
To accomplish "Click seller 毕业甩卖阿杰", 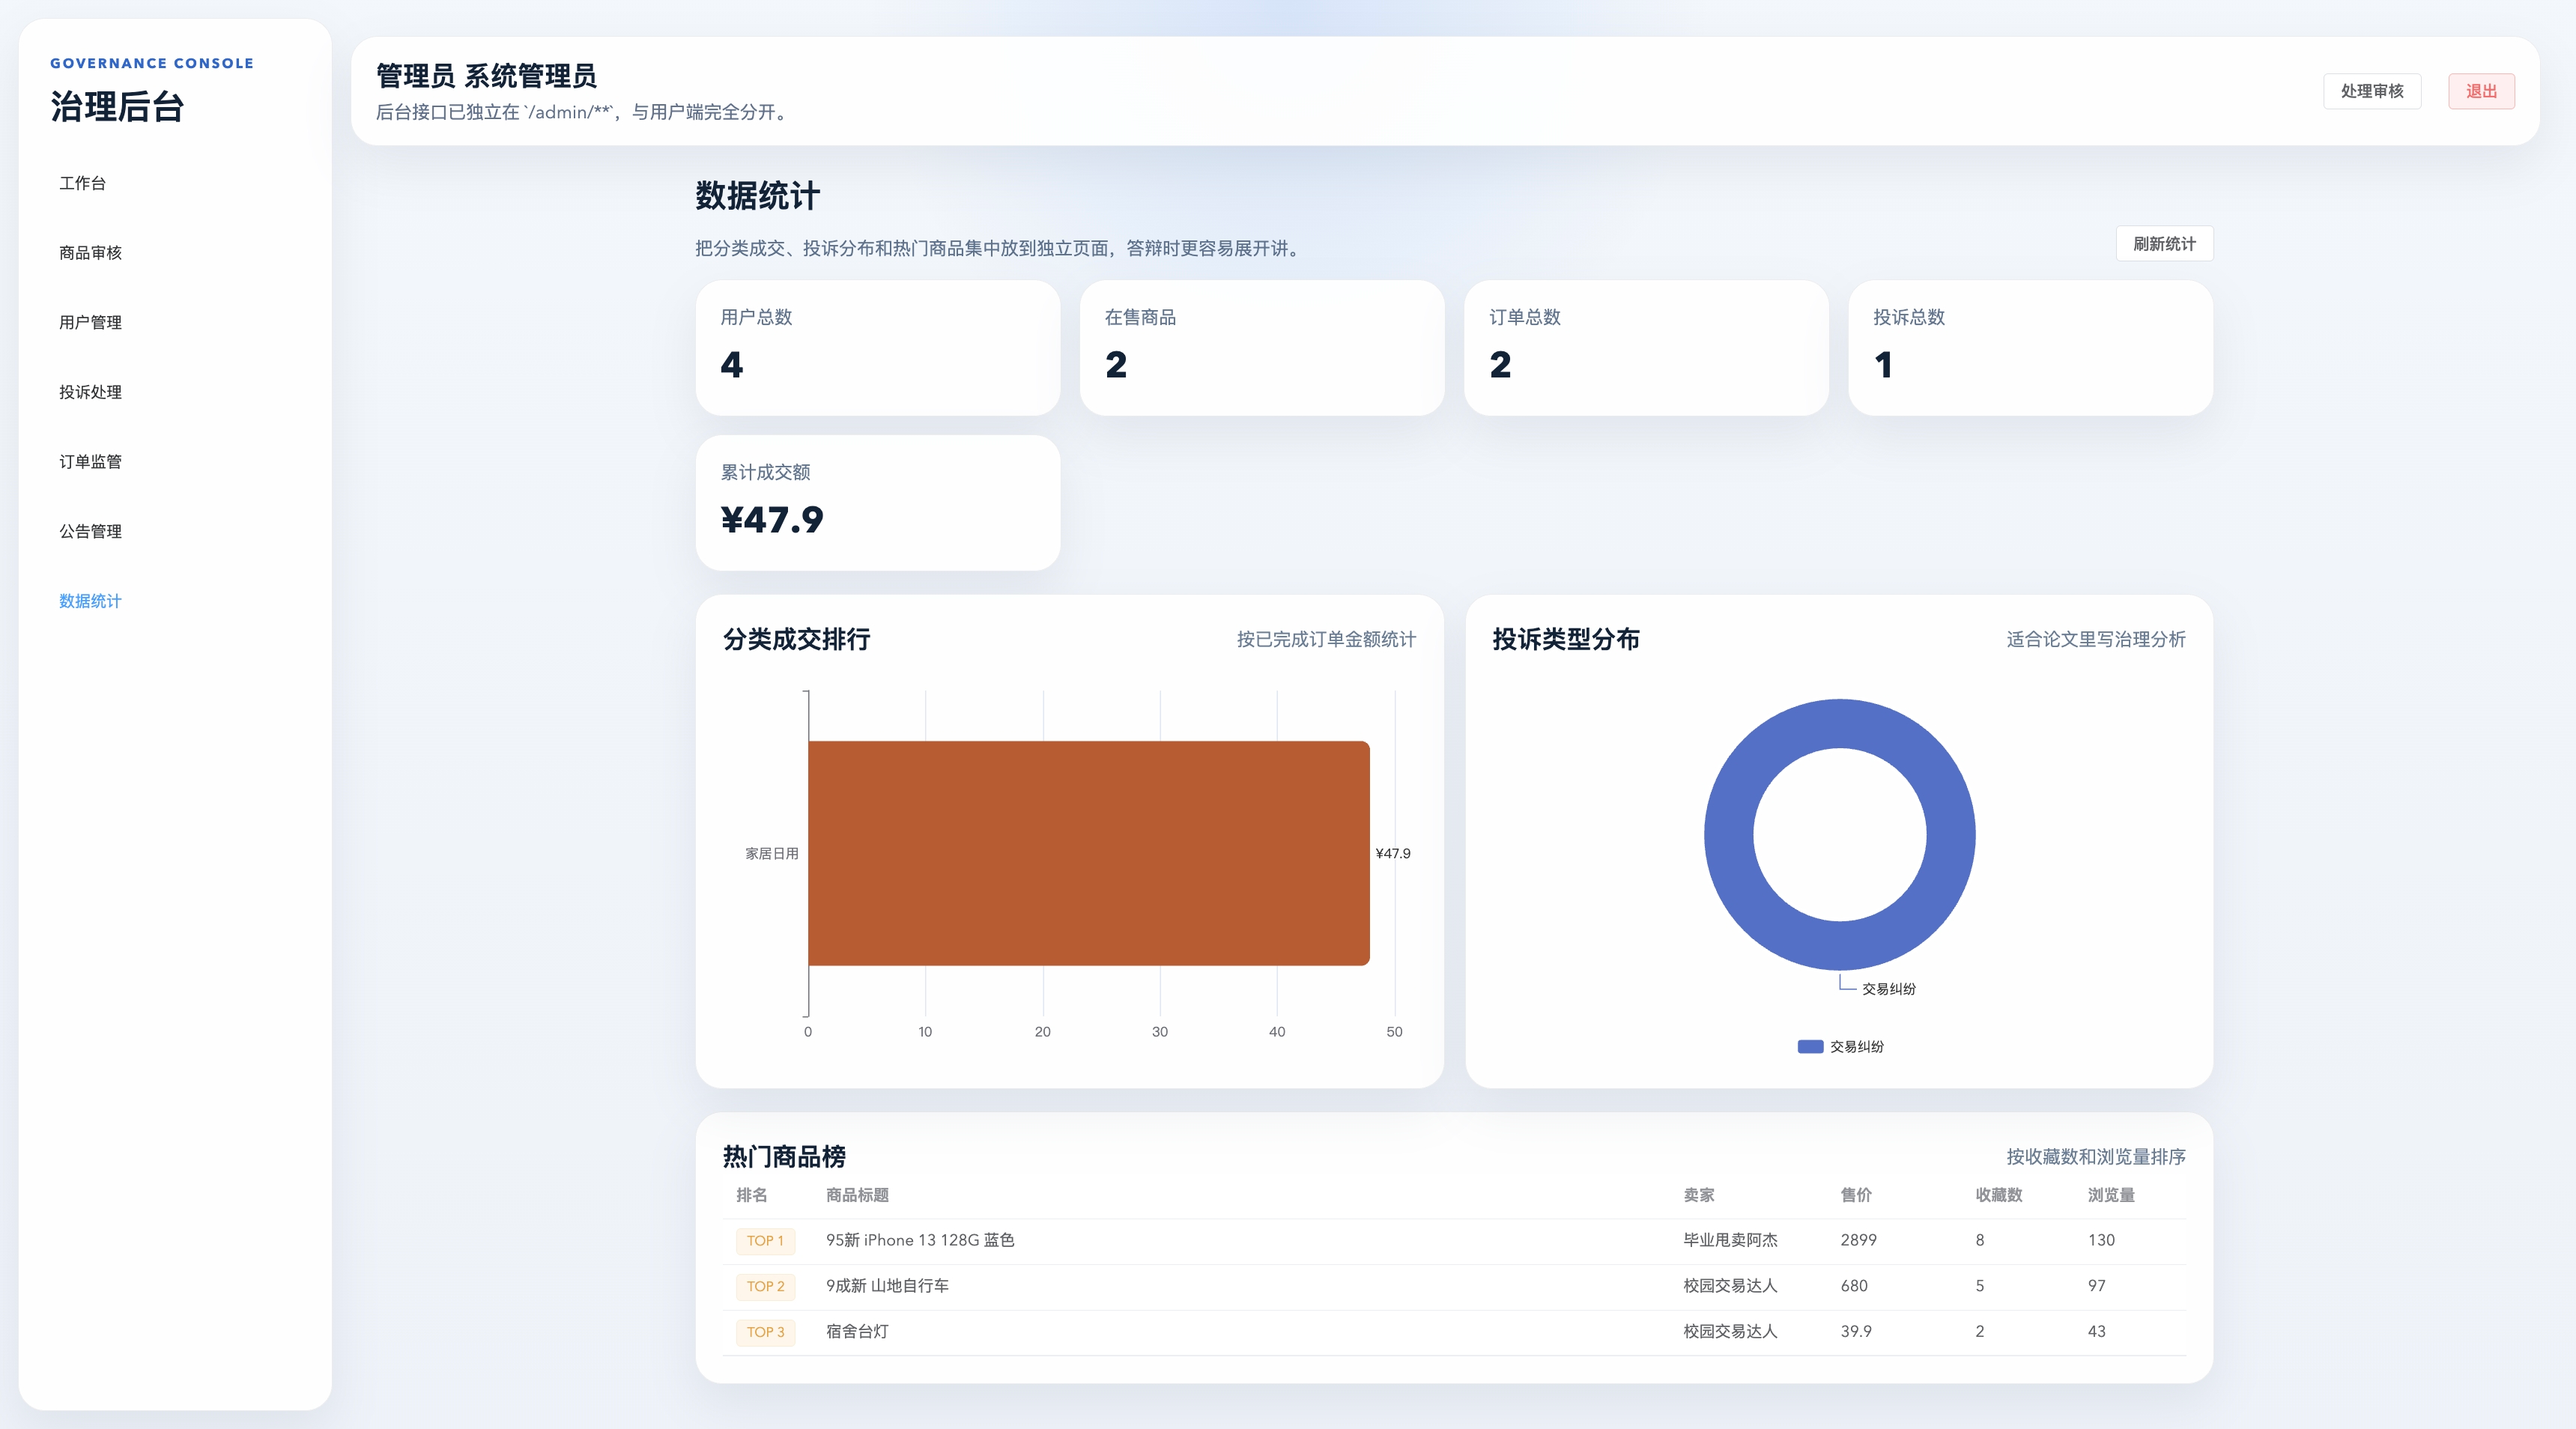I will click(1730, 1240).
